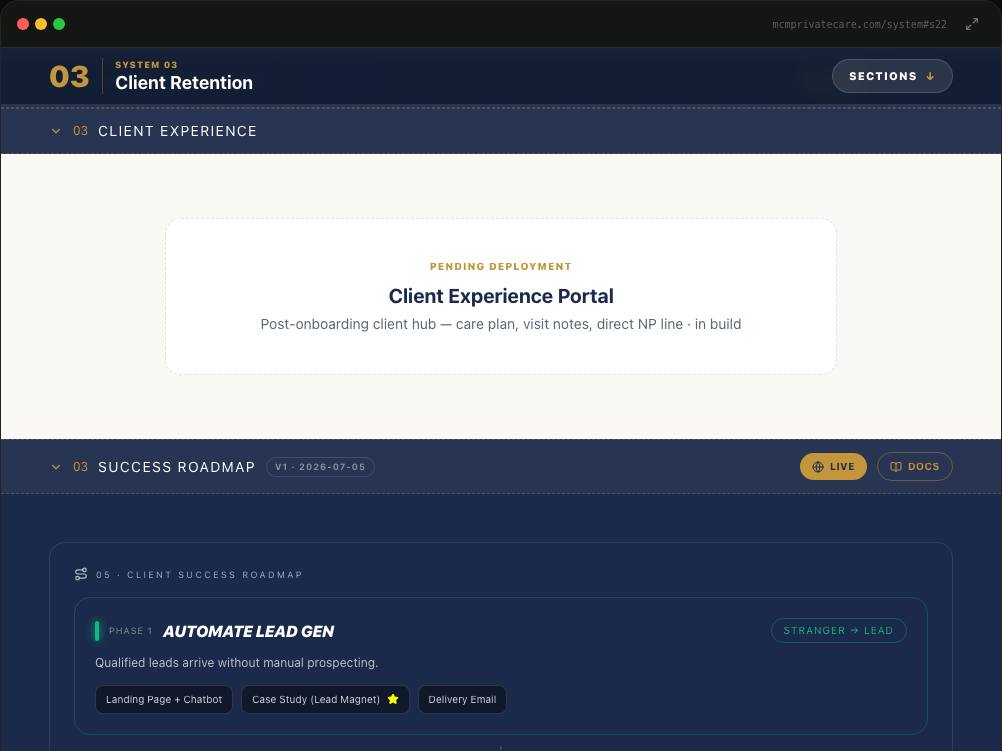Select the Delivery Email chip
Image resolution: width=1002 pixels, height=751 pixels.
(462, 699)
